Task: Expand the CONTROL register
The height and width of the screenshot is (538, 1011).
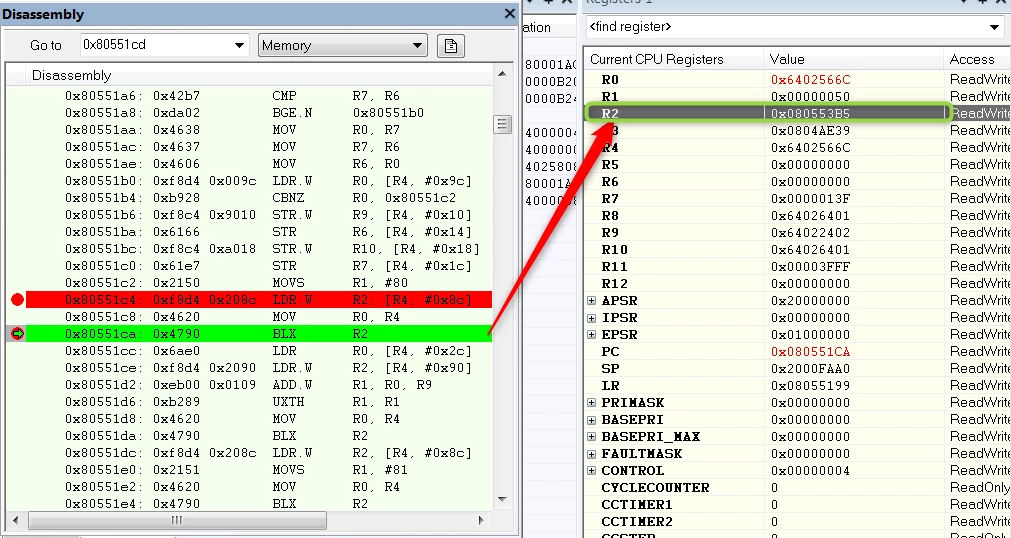Action: point(591,471)
